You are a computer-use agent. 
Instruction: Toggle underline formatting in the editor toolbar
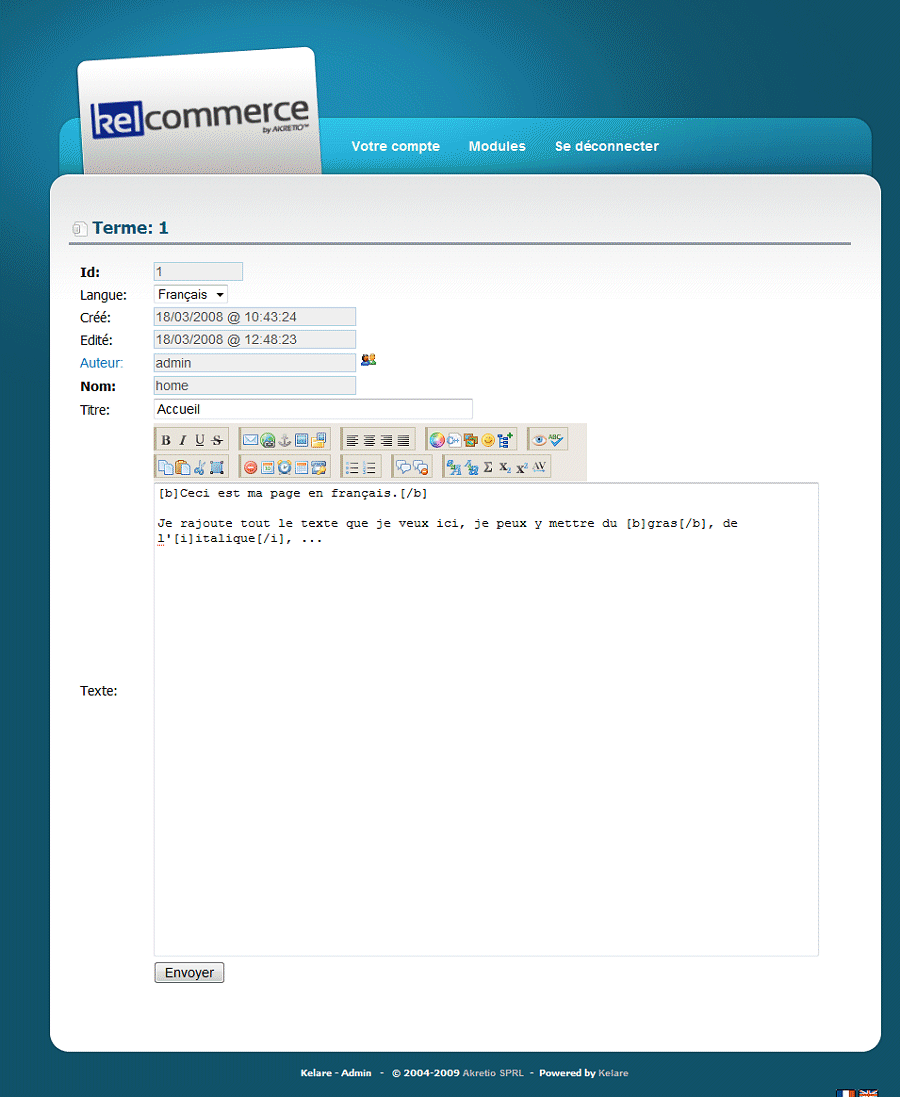click(x=200, y=440)
